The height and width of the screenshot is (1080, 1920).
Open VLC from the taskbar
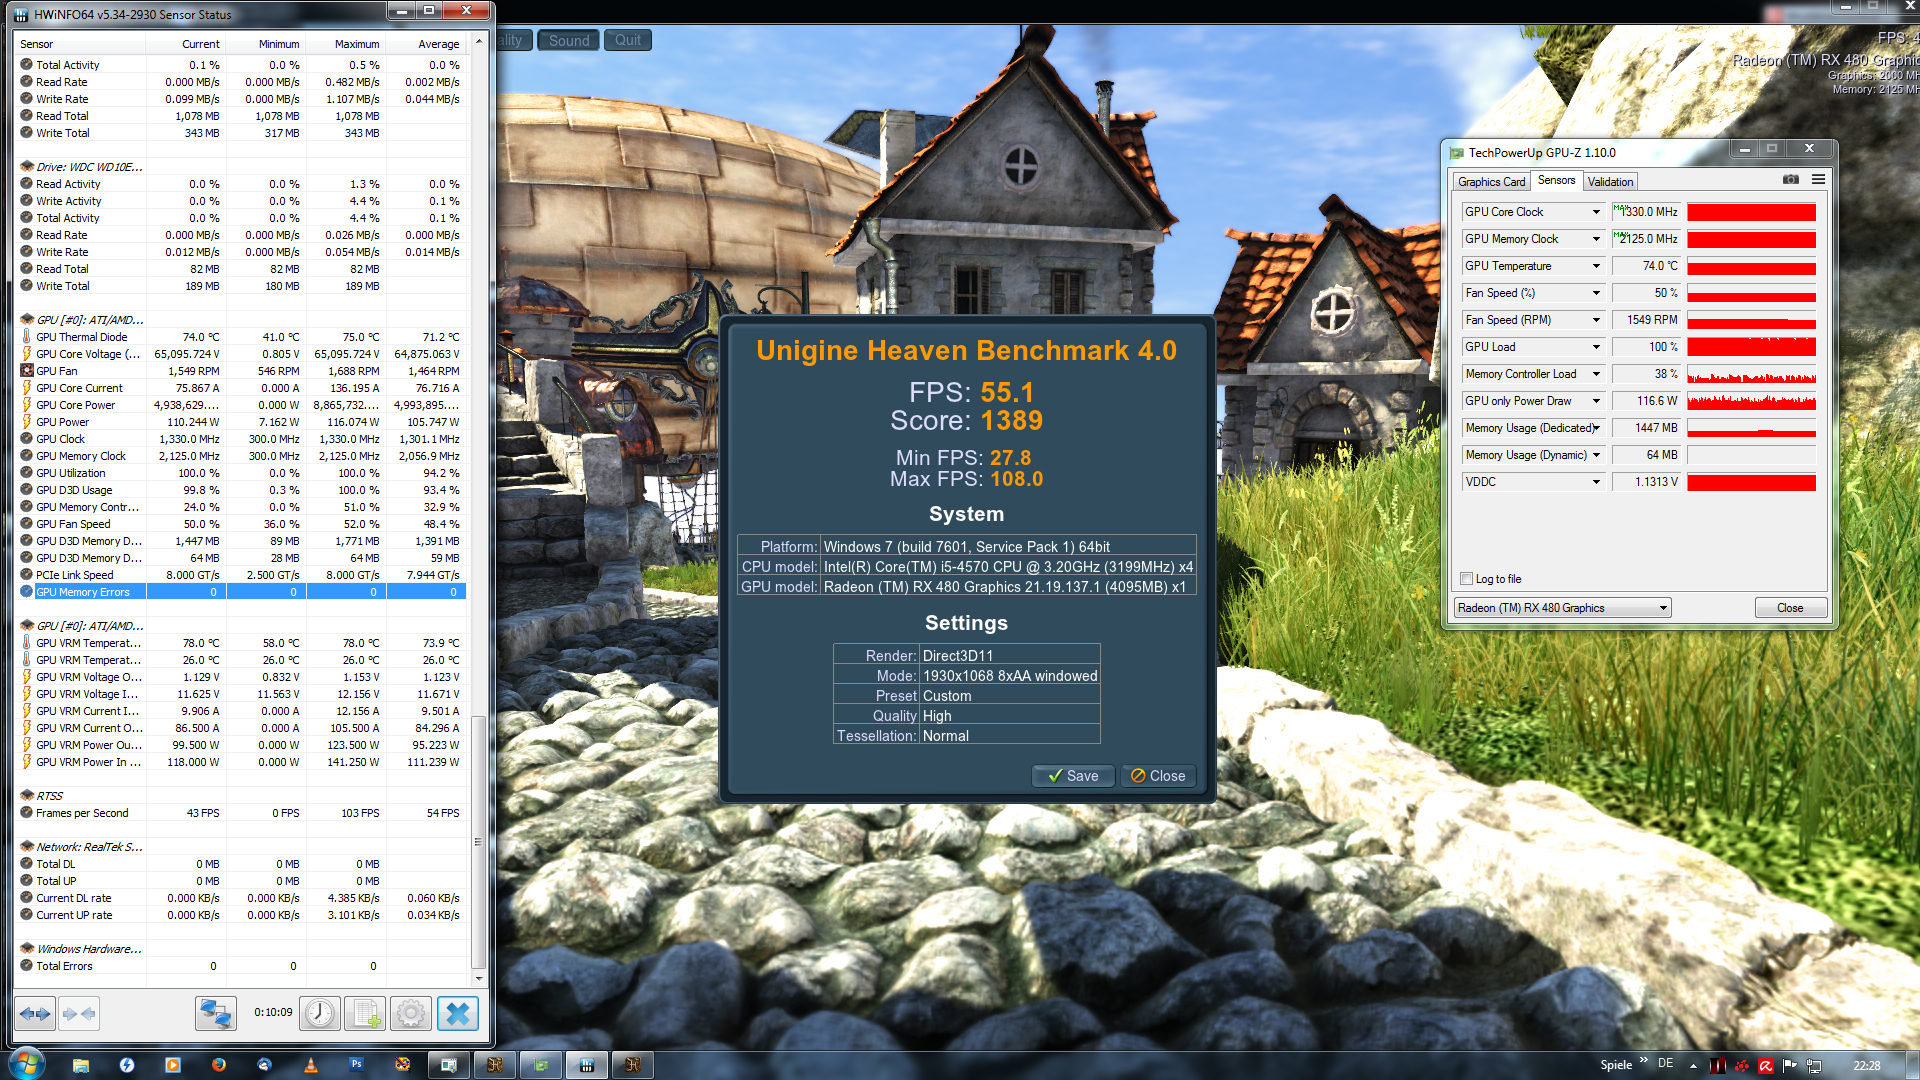311,1066
